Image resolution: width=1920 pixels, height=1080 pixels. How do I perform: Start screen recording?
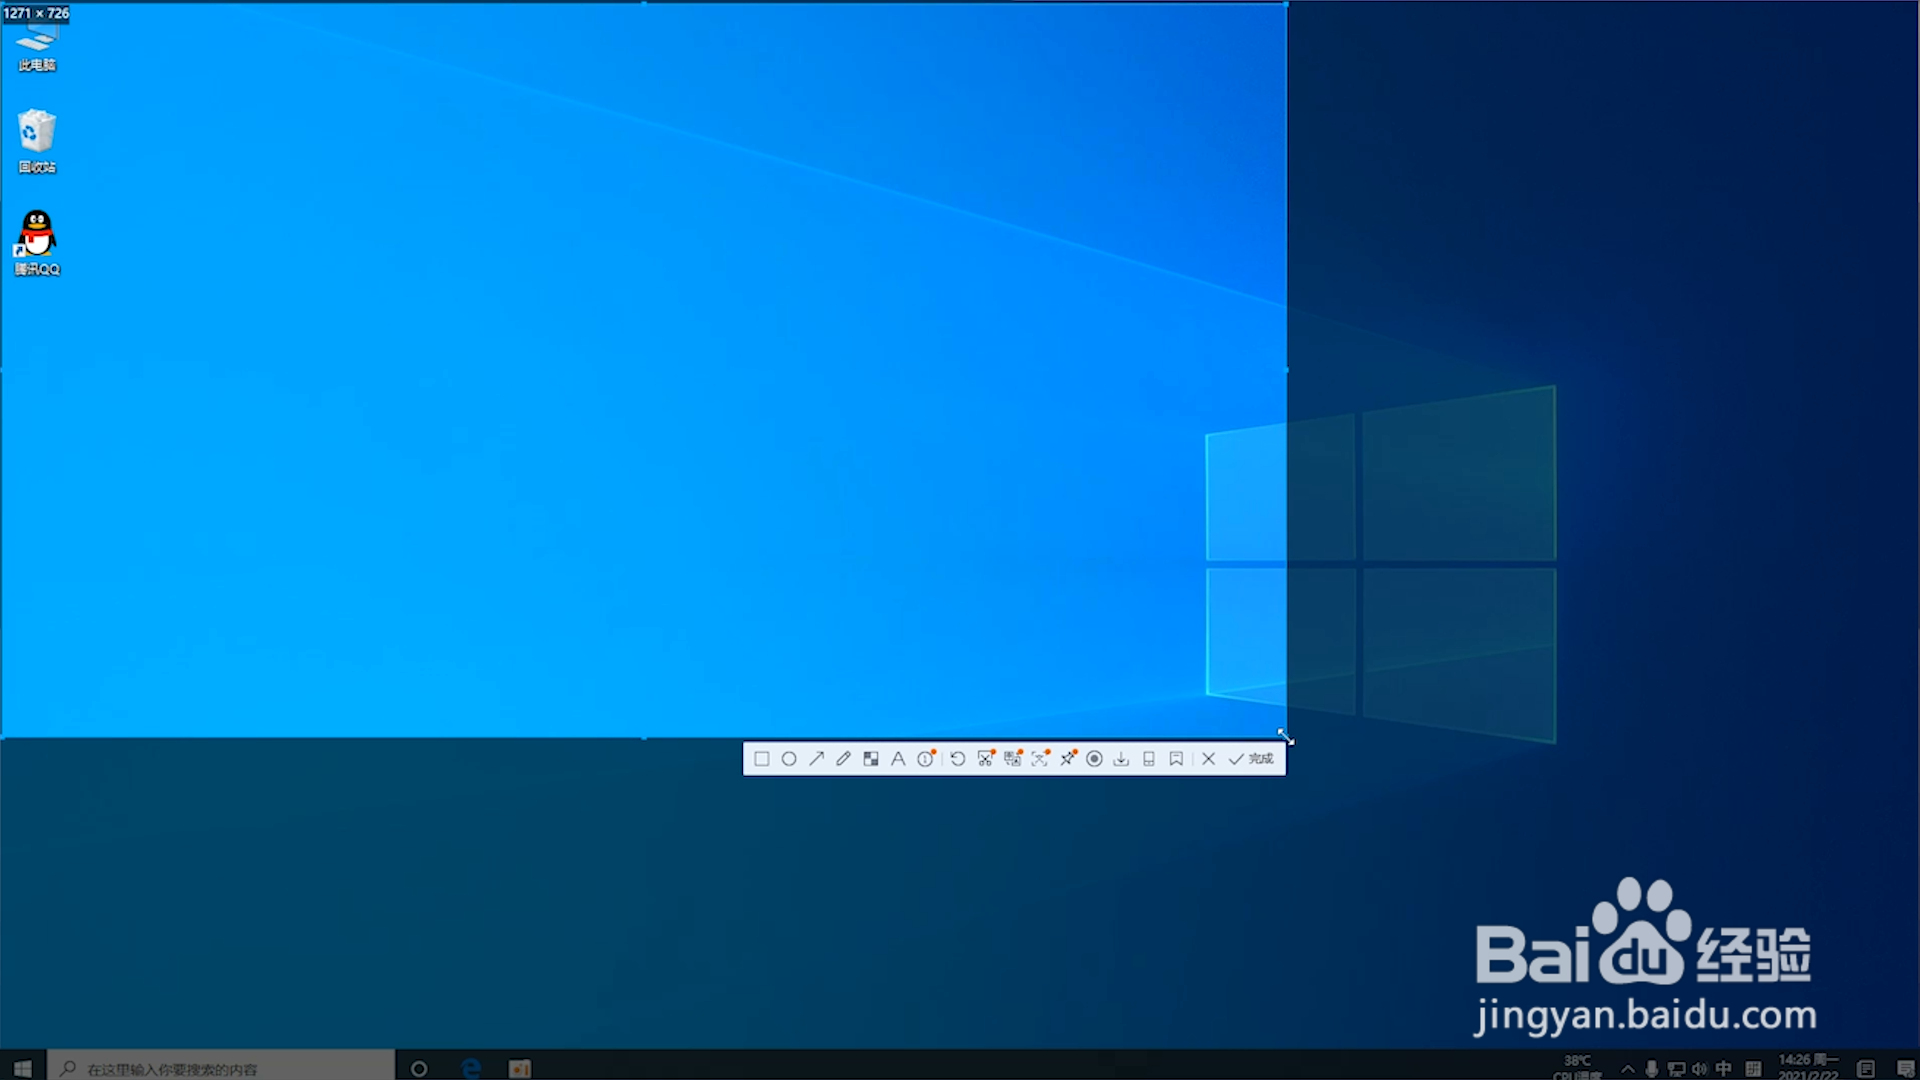point(1094,759)
